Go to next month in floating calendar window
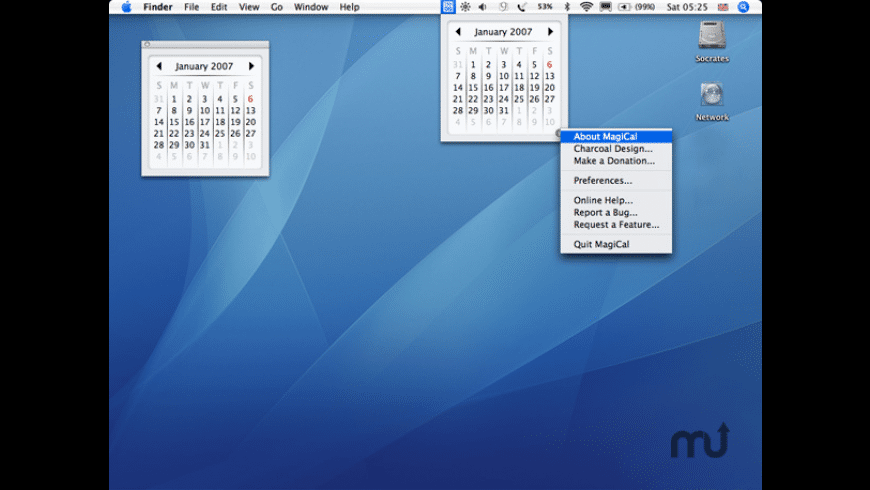This screenshot has height=490, width=870. pos(251,66)
